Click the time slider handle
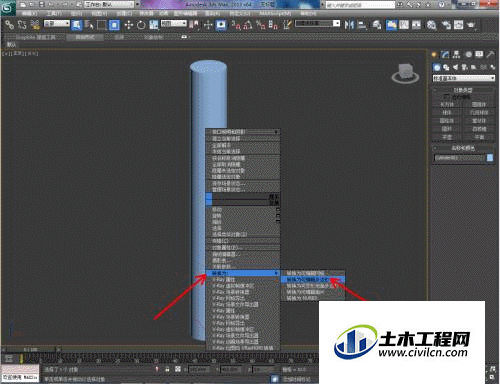 click(31, 350)
